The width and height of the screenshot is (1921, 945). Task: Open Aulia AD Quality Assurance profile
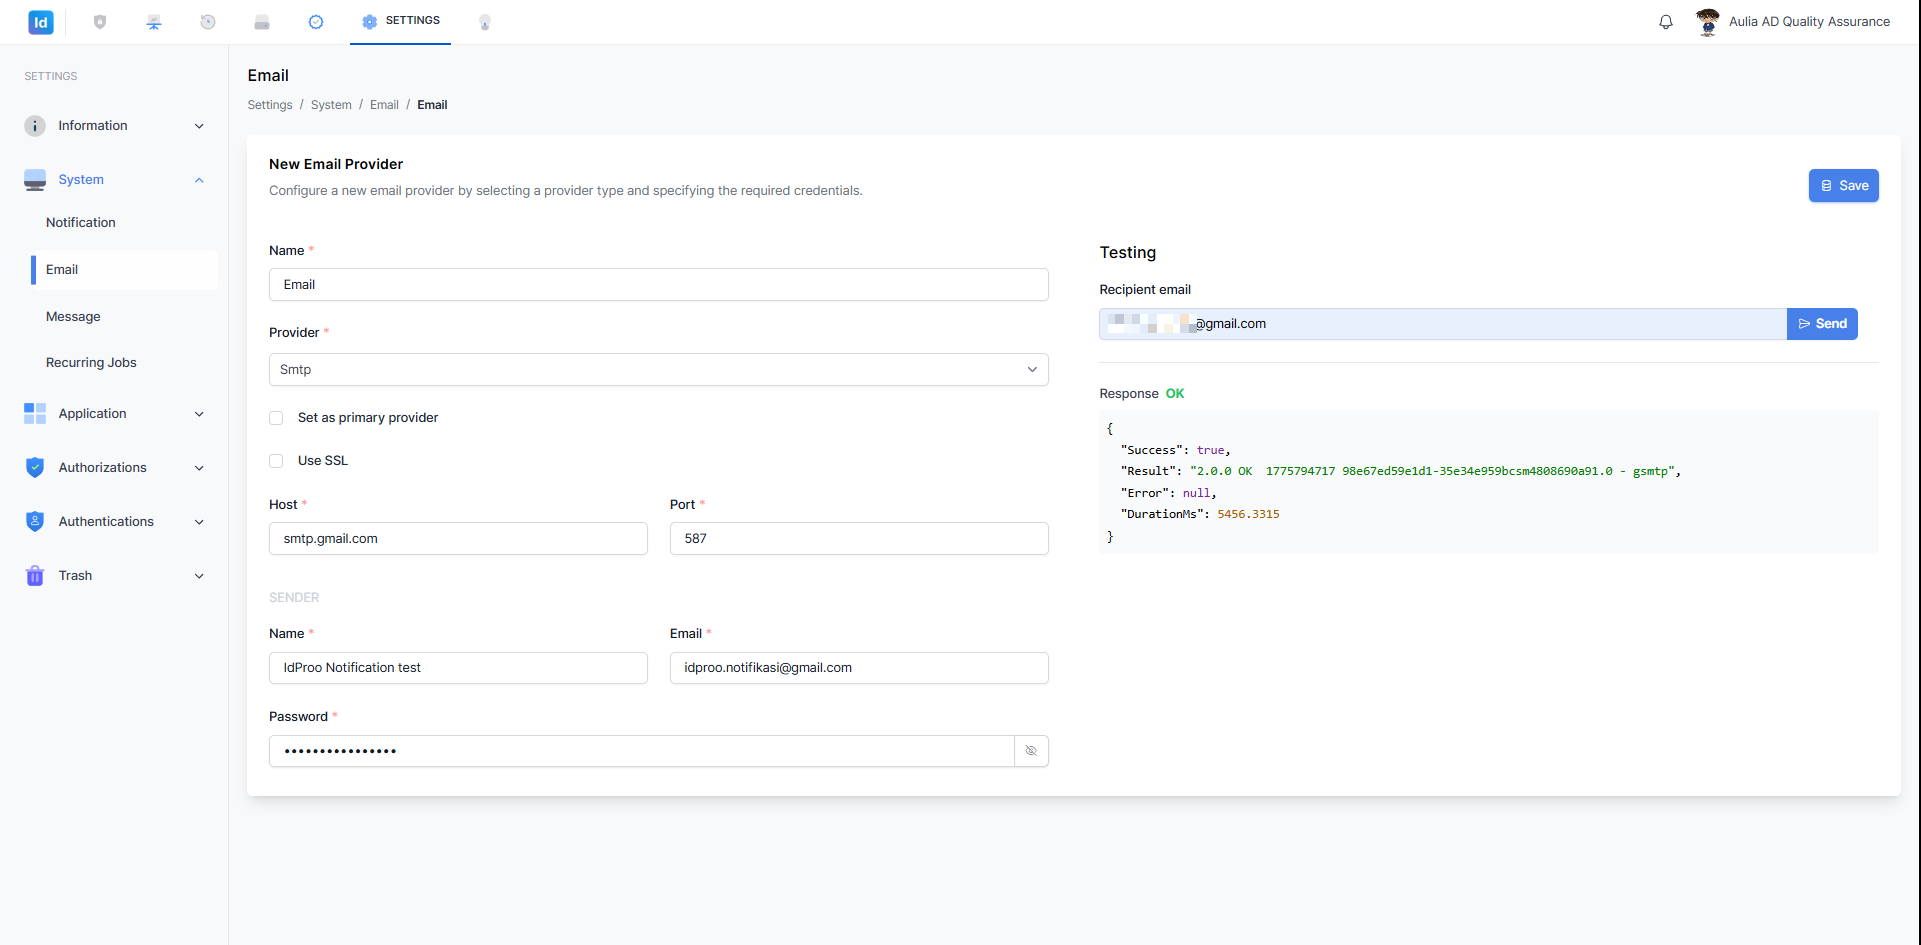tap(1809, 22)
